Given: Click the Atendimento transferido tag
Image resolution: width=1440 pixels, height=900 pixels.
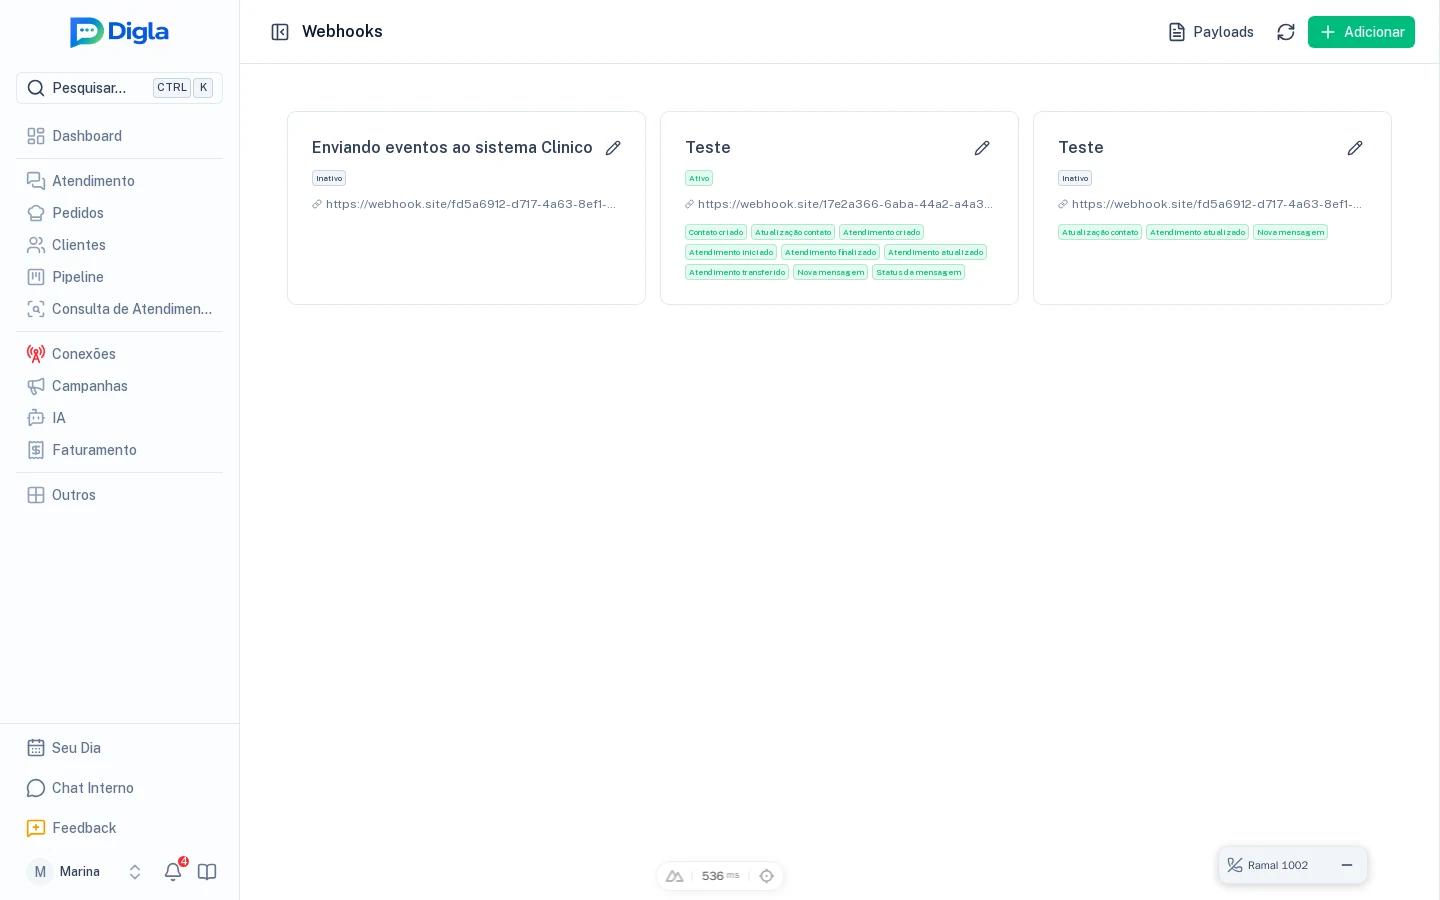Looking at the screenshot, I should [737, 272].
